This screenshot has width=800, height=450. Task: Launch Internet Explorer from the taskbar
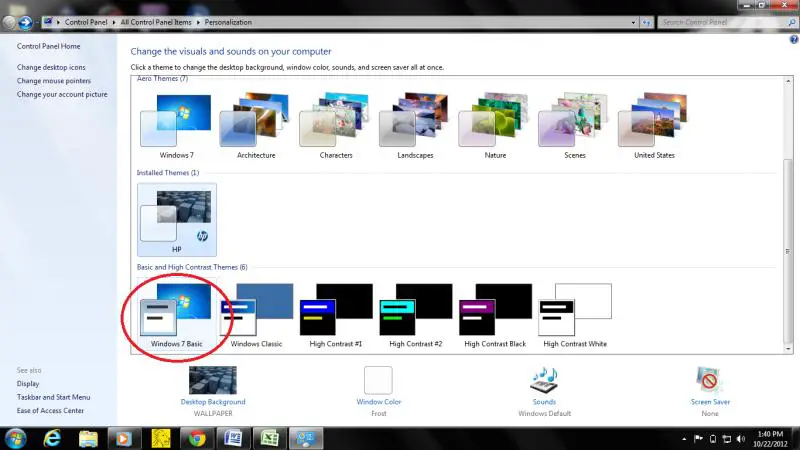pyautogui.click(x=52, y=439)
